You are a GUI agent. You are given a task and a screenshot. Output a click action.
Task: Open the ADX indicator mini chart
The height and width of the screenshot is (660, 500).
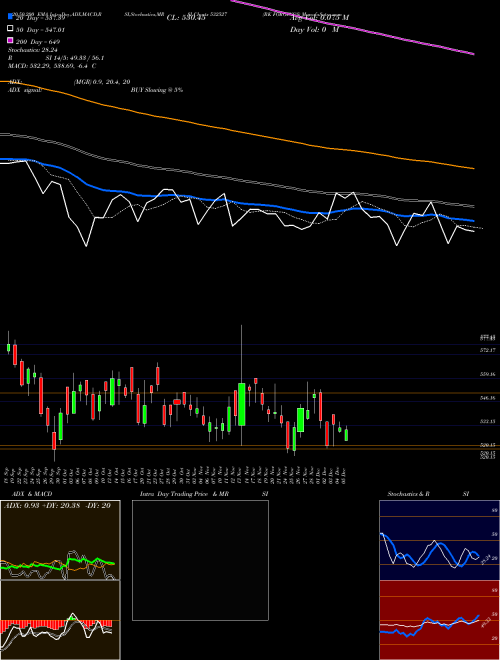[60, 540]
